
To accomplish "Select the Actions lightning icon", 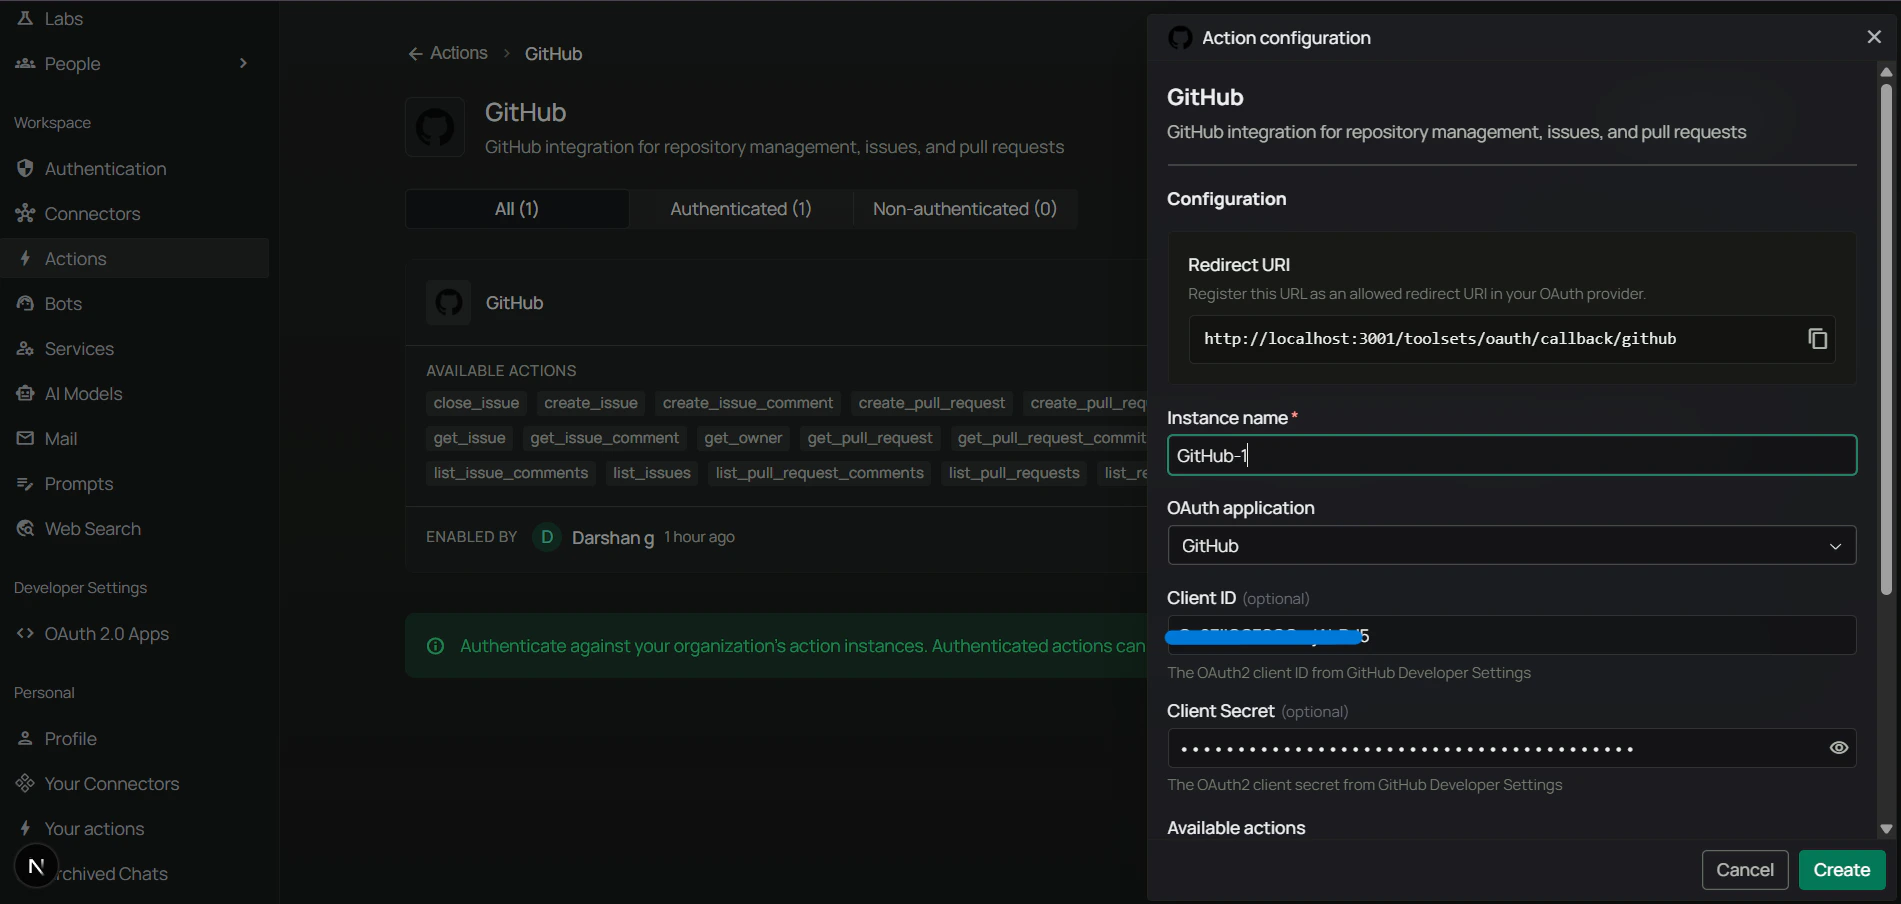I will [25, 258].
